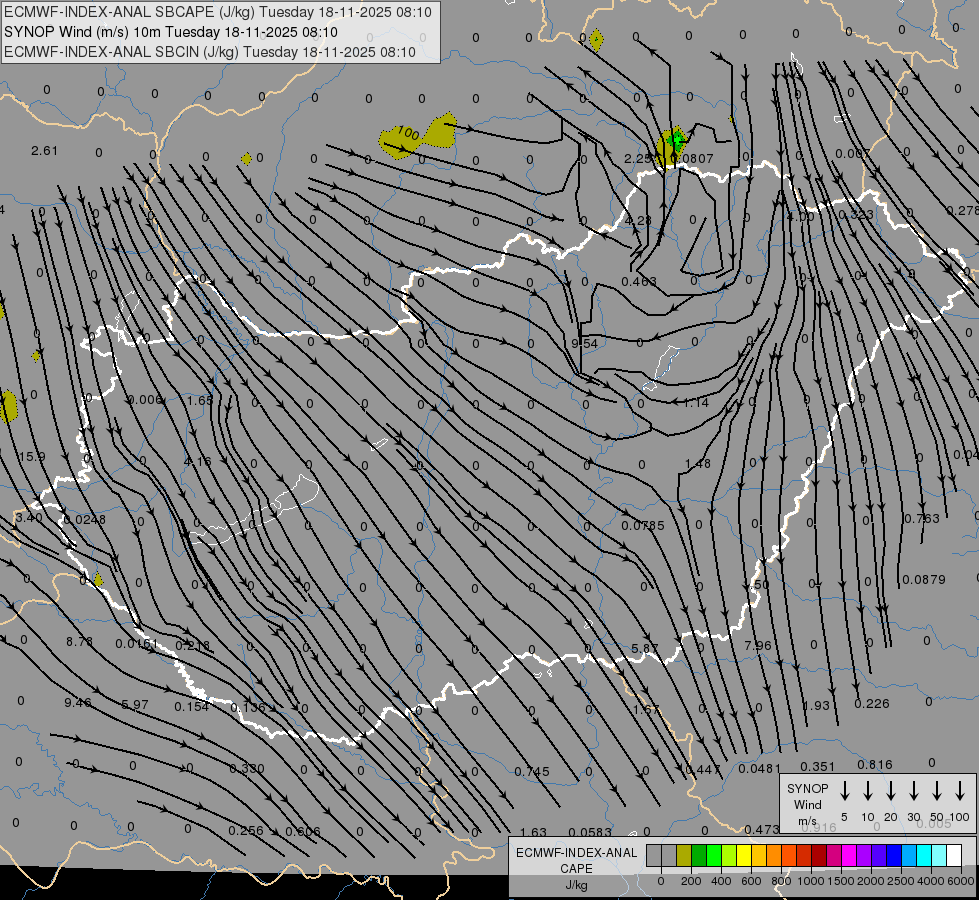Click the value 0.0785 on map
Image resolution: width=979 pixels, height=900 pixels.
pyautogui.click(x=643, y=525)
